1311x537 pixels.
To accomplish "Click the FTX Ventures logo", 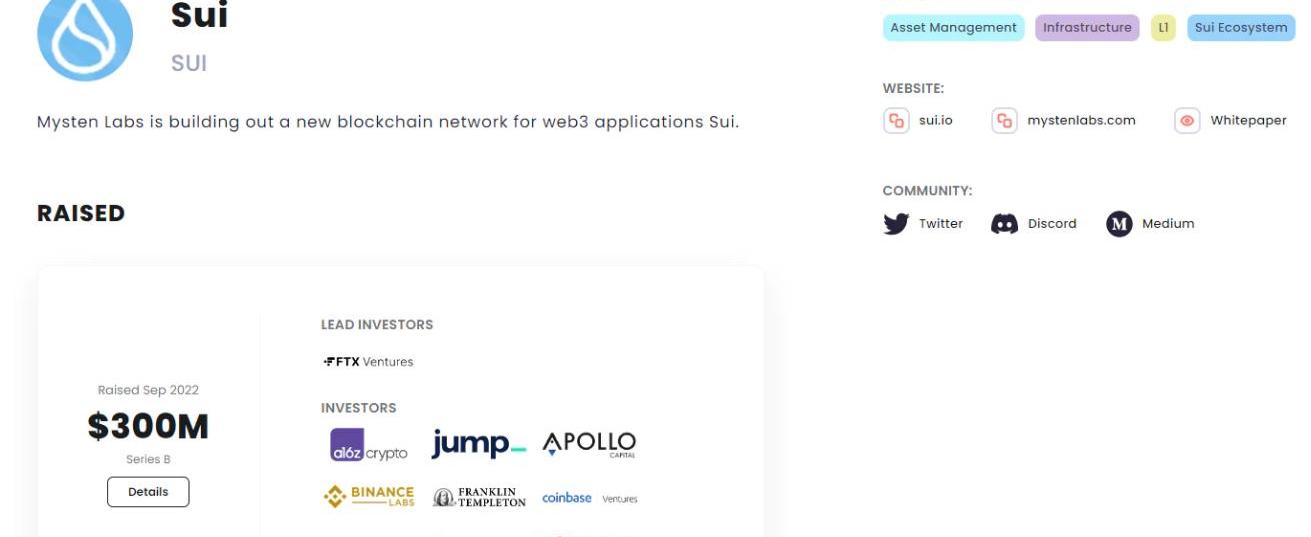I will [368, 362].
